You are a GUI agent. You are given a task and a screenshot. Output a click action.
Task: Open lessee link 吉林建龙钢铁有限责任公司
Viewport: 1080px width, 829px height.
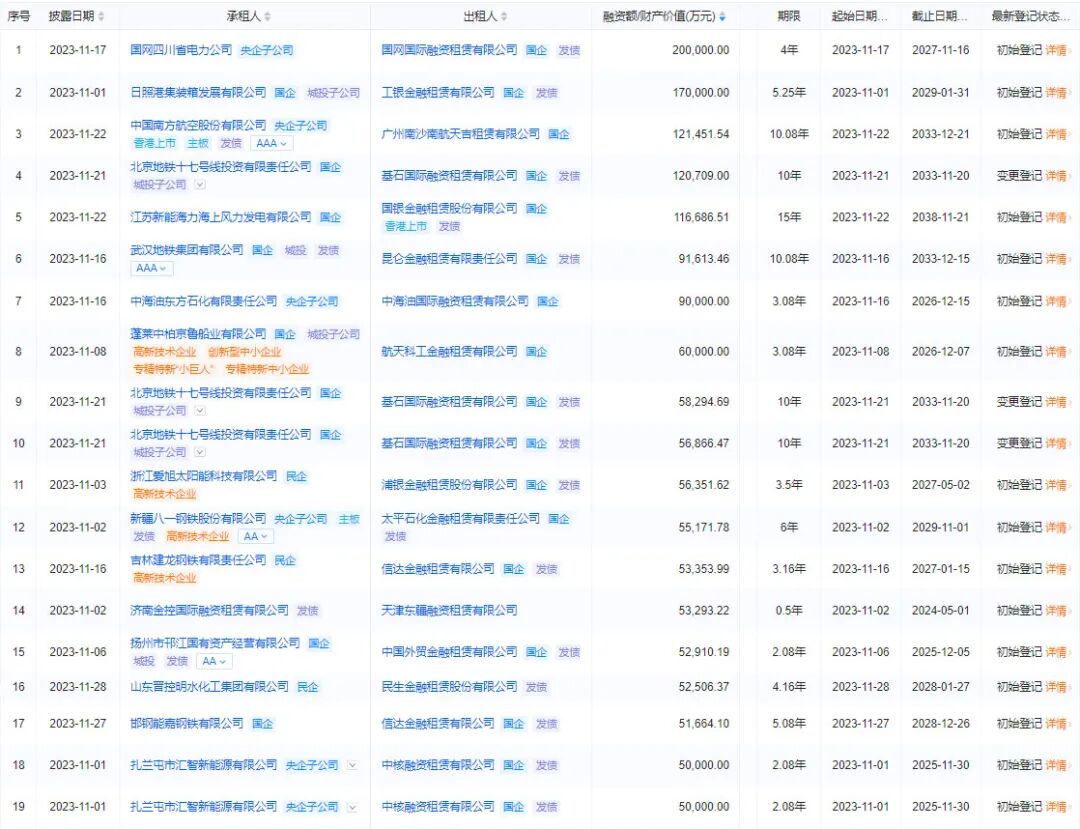coord(198,560)
